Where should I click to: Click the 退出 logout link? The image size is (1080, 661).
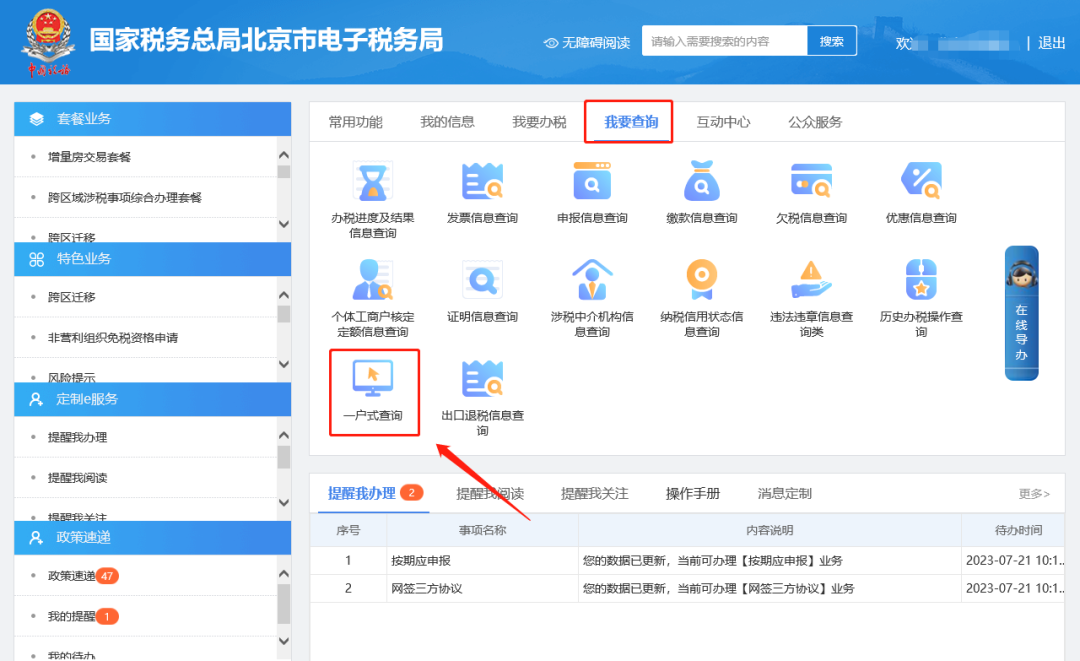1052,43
